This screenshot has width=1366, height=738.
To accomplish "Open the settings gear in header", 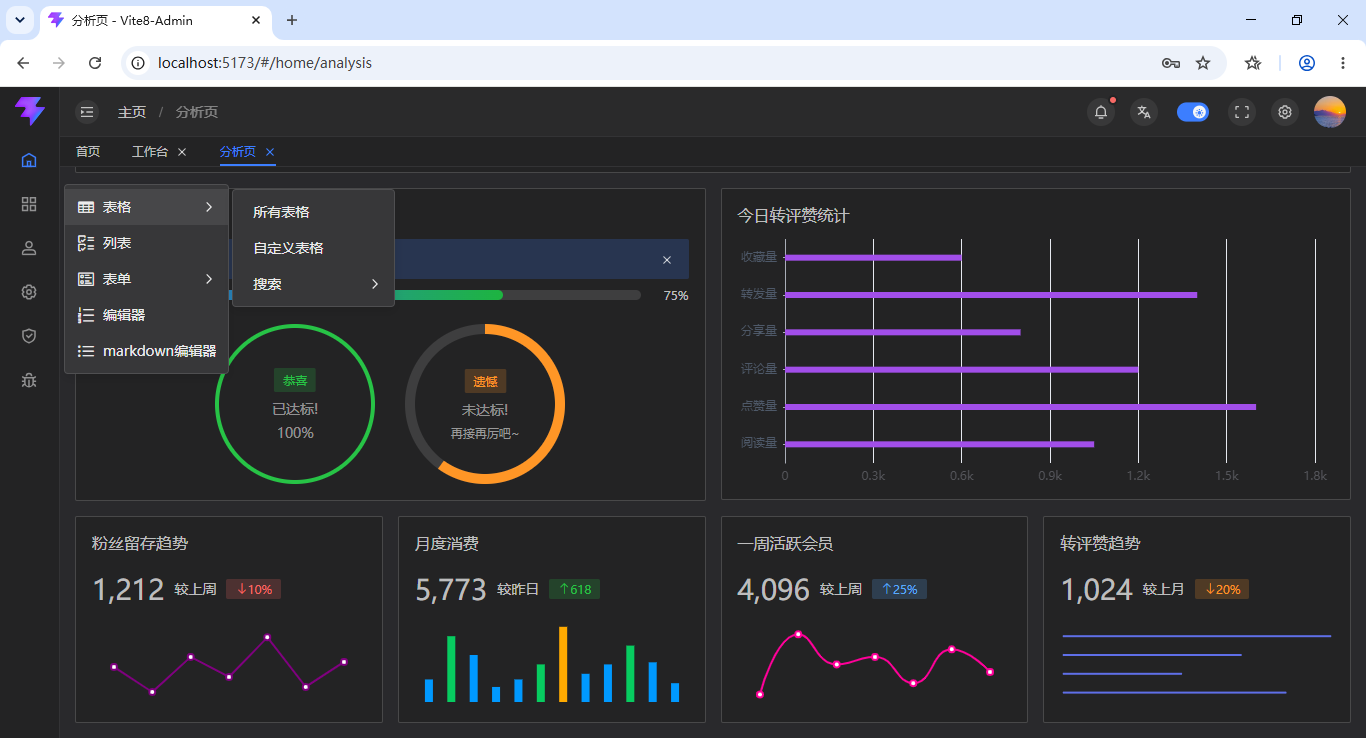I will point(1285,112).
